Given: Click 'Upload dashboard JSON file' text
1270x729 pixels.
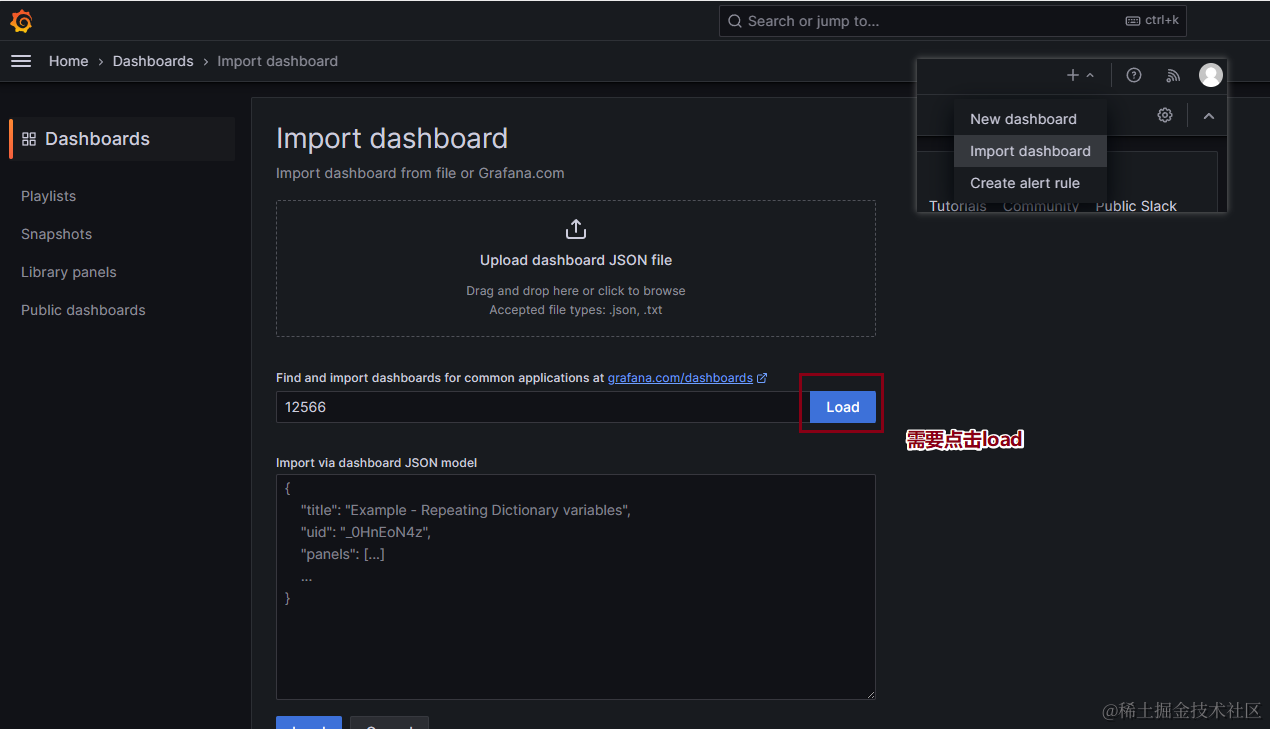Looking at the screenshot, I should tap(576, 260).
